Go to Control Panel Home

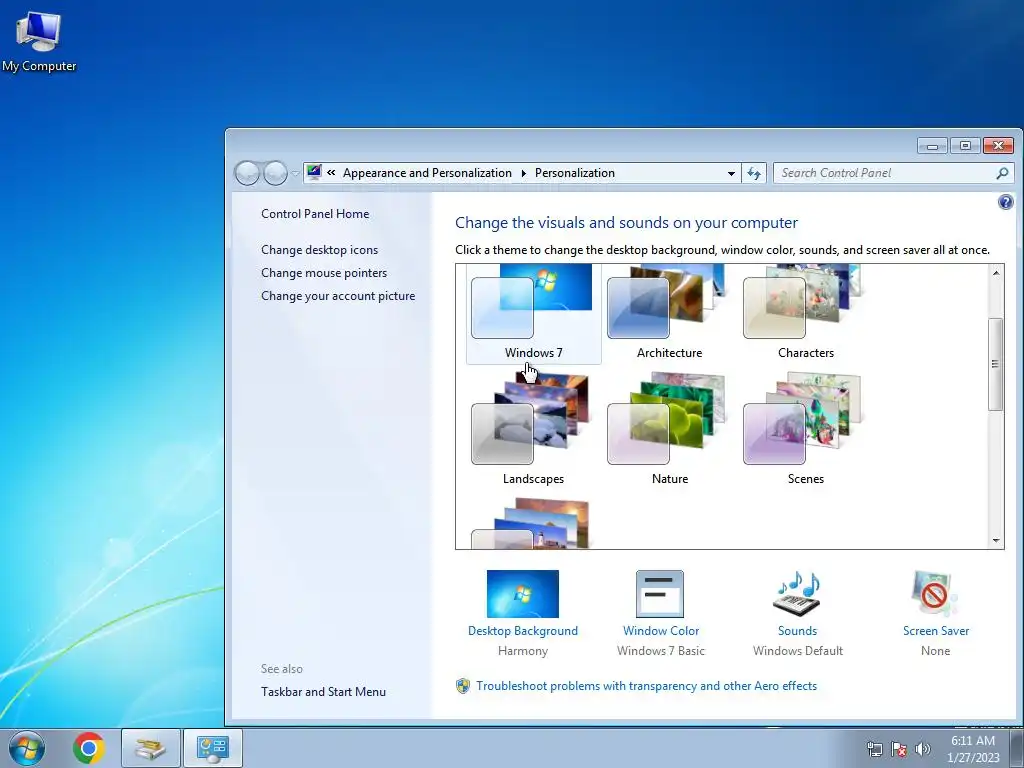coord(315,214)
